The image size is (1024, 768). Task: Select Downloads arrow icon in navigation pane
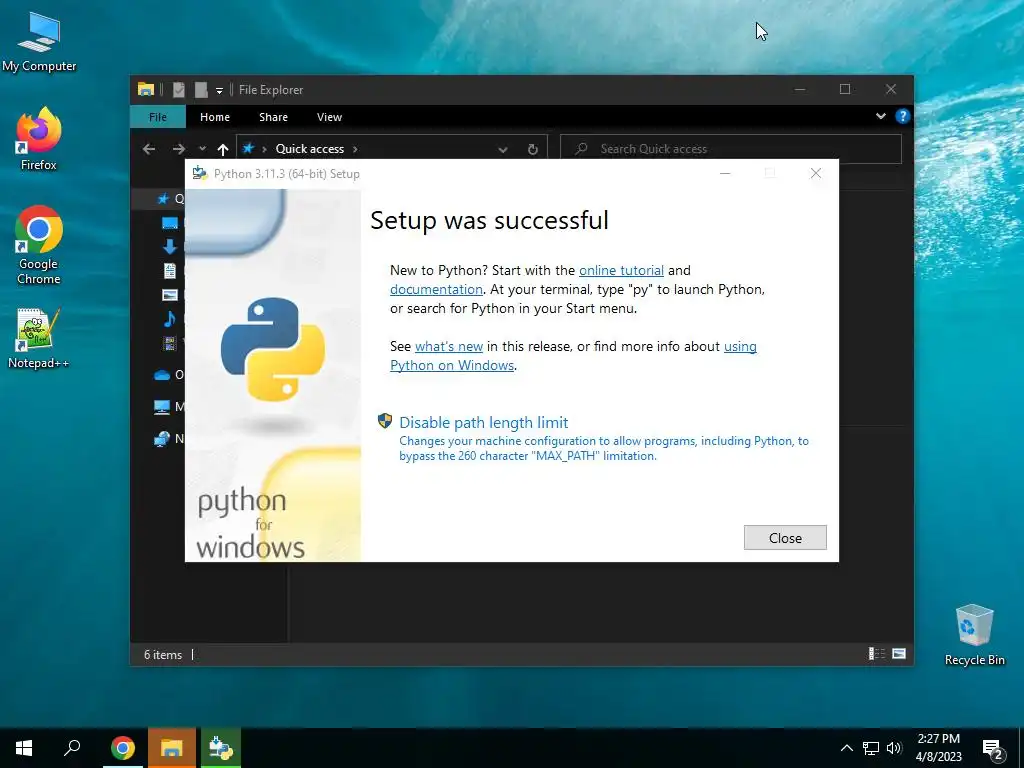[x=170, y=246]
